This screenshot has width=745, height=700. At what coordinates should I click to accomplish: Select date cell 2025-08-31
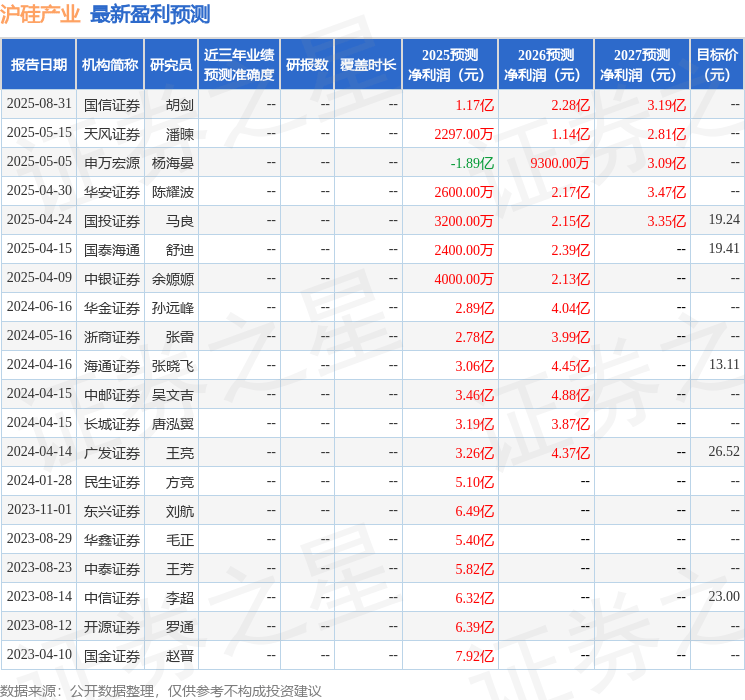click(39, 104)
